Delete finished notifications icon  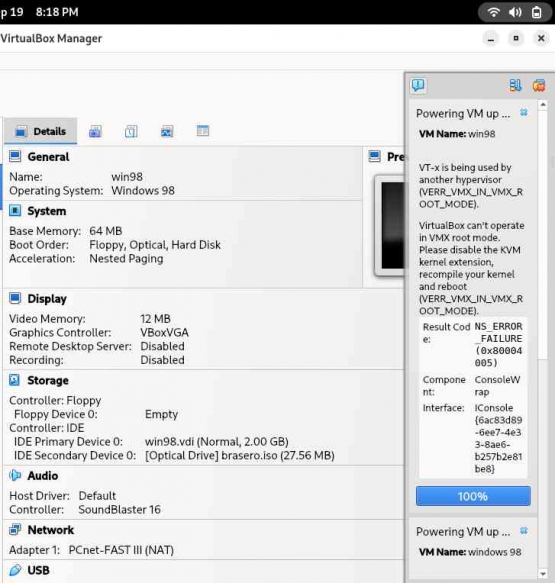click(x=539, y=86)
